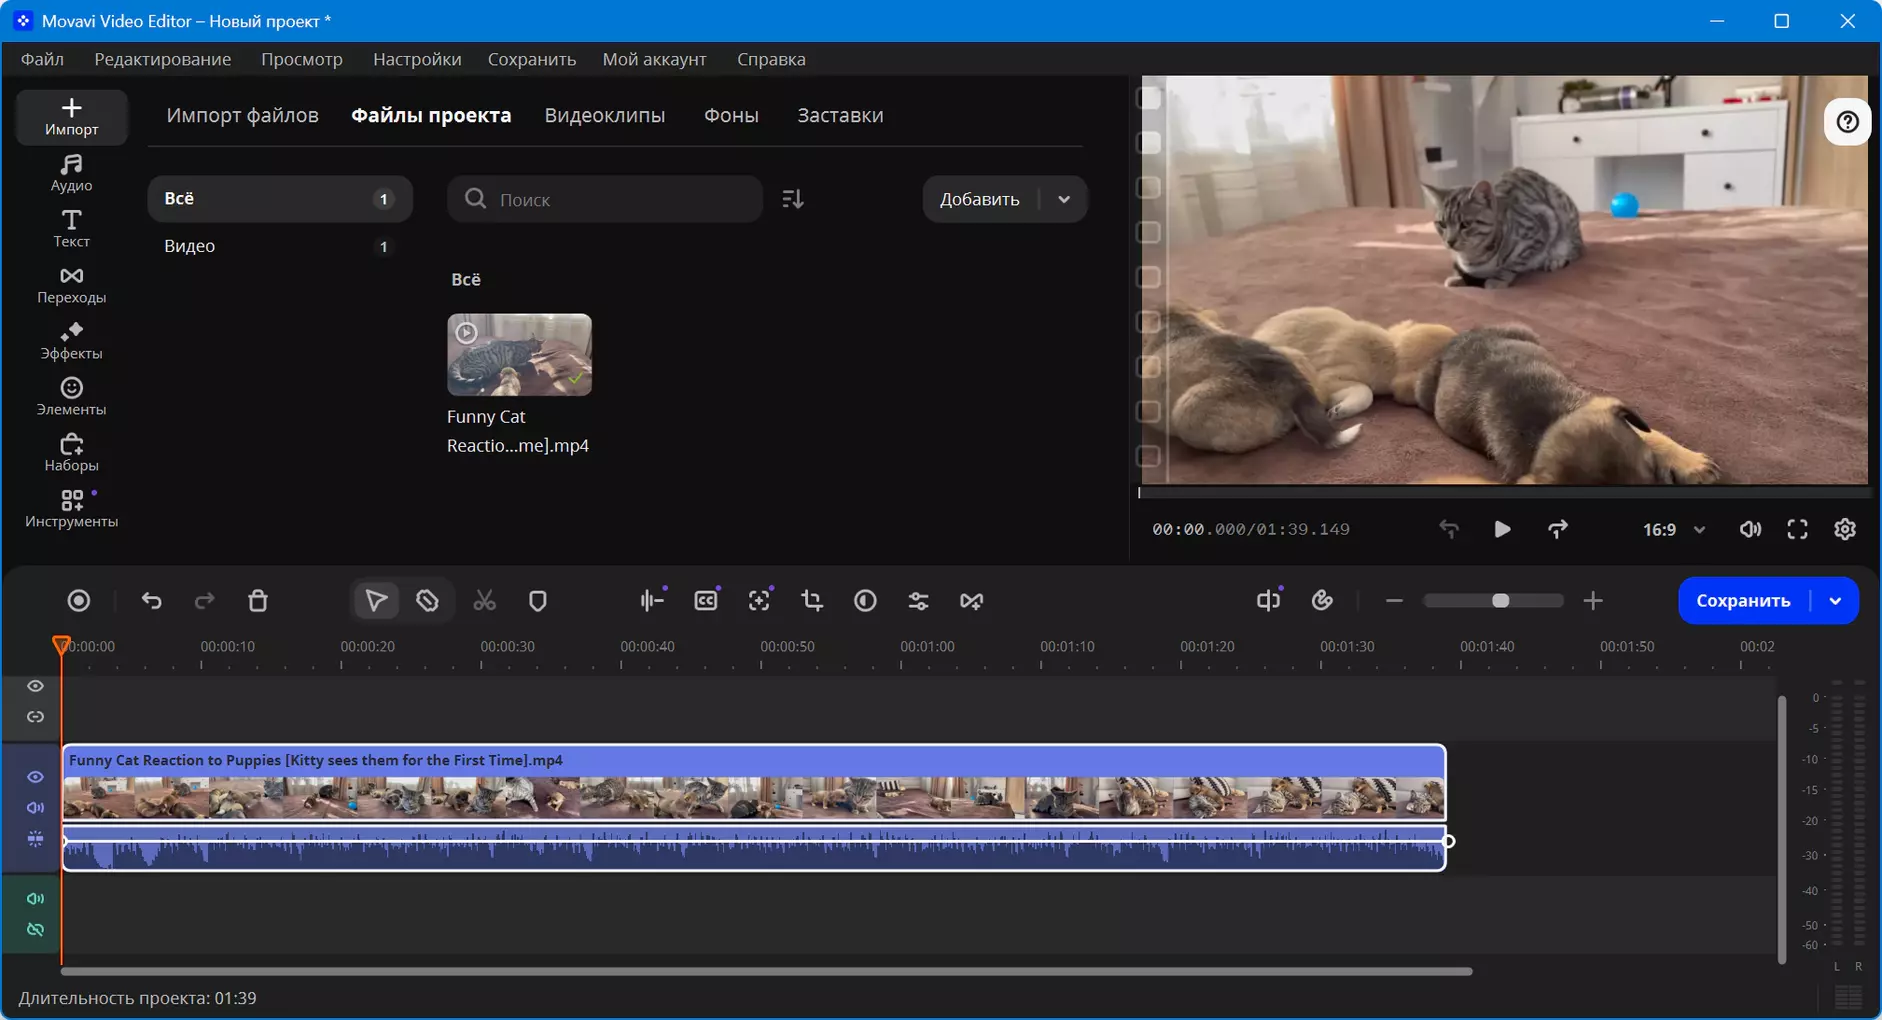Open the Transitions (Переходы) sidebar panel
Image resolution: width=1882 pixels, height=1020 pixels.
(x=71, y=285)
